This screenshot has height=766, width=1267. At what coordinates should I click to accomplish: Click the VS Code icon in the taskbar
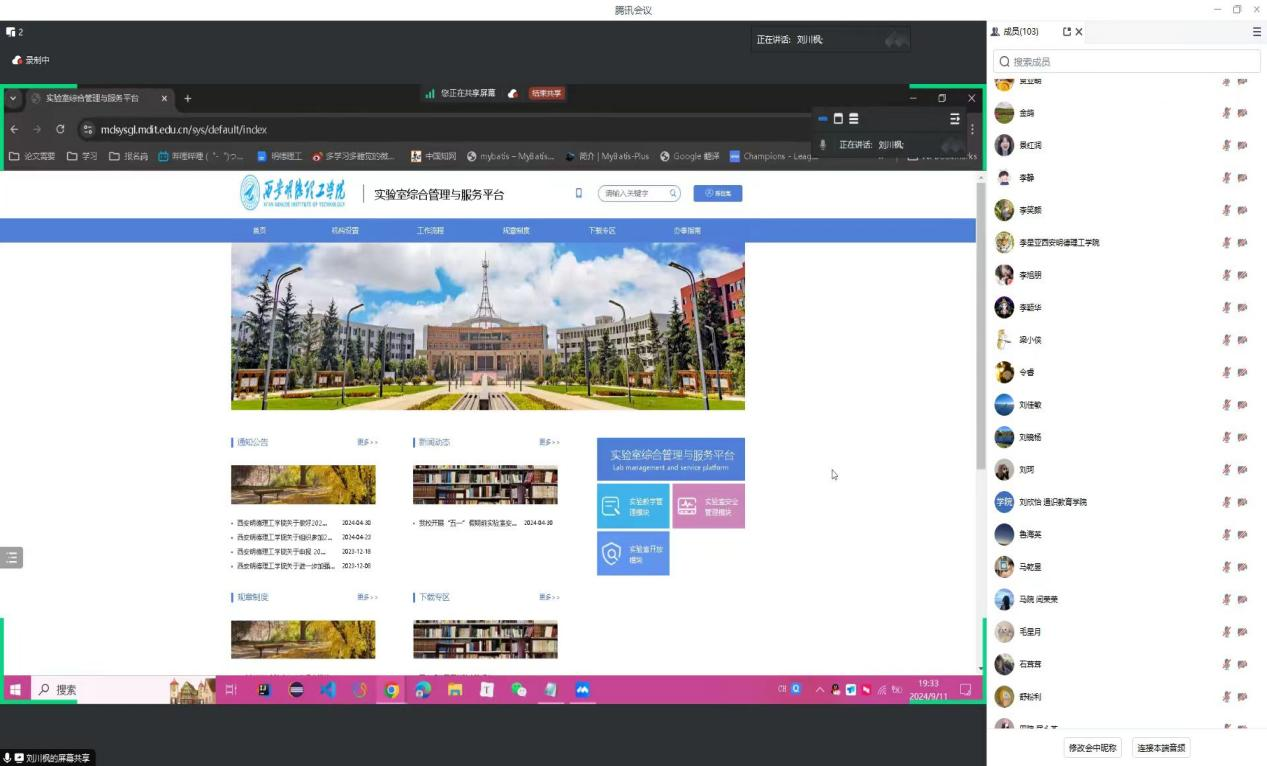click(328, 690)
